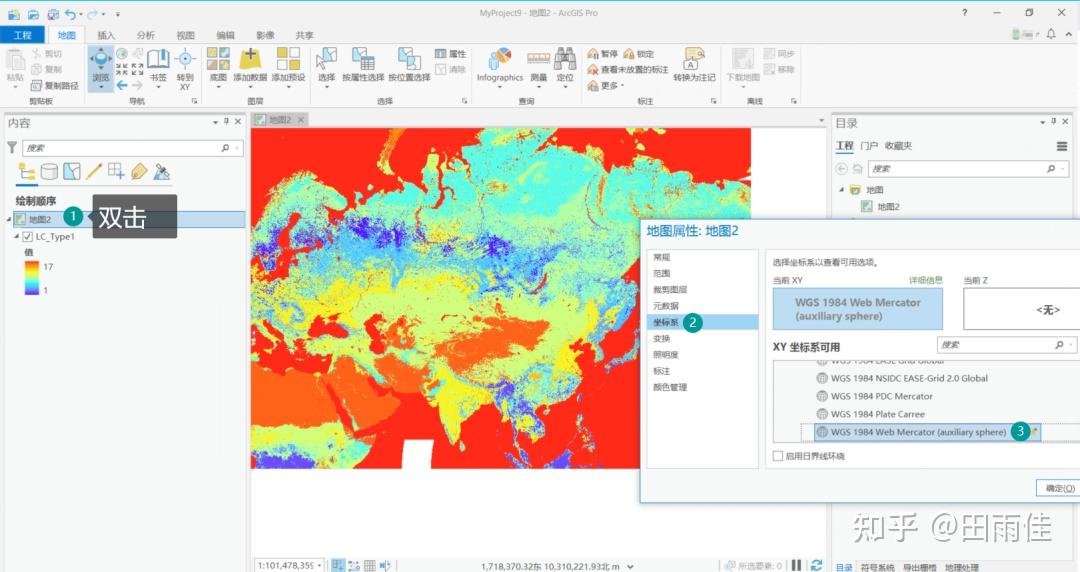Click 暂停 (Pause) labeling

(x=603, y=54)
